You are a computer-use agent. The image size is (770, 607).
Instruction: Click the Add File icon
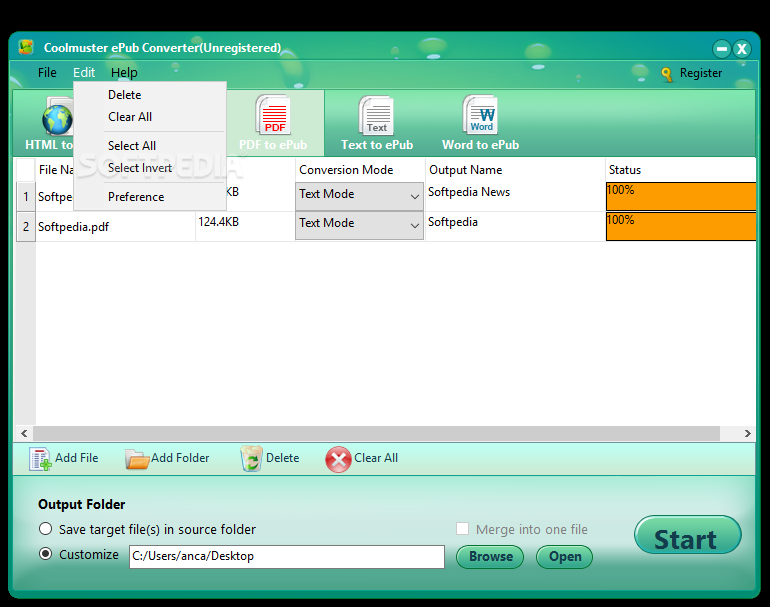40,459
